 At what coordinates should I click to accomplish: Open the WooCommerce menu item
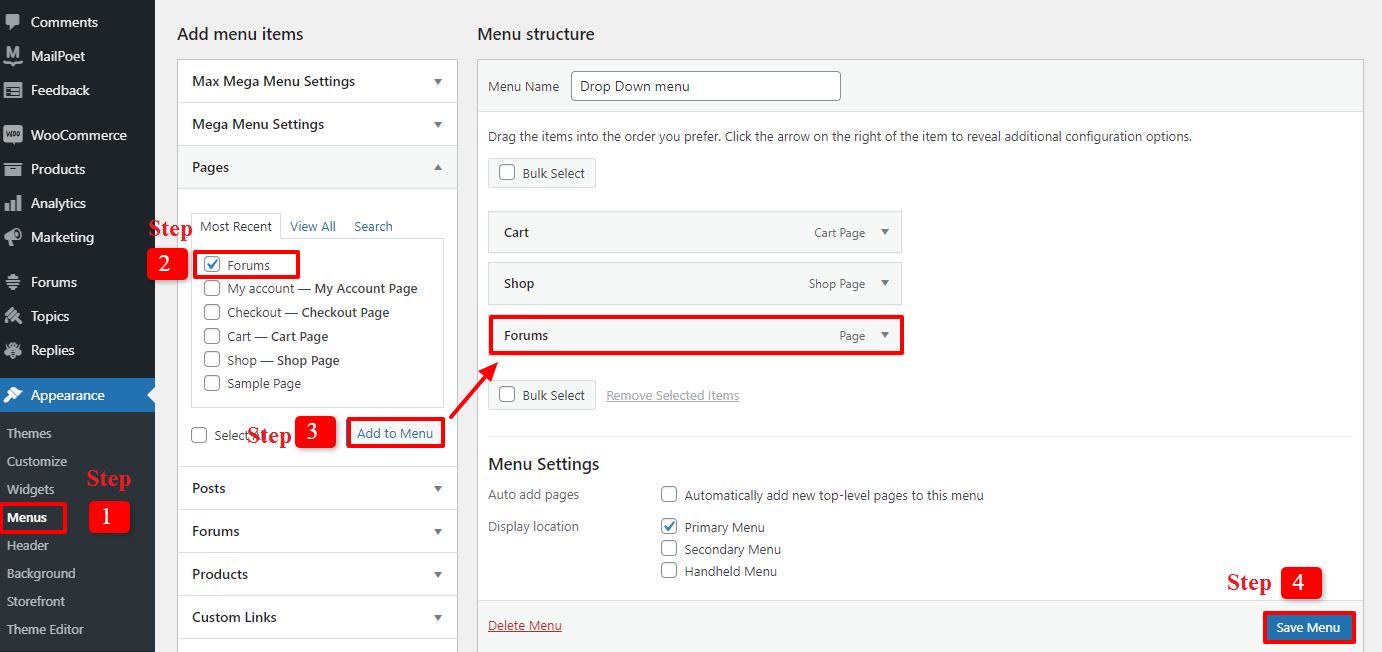(x=78, y=135)
